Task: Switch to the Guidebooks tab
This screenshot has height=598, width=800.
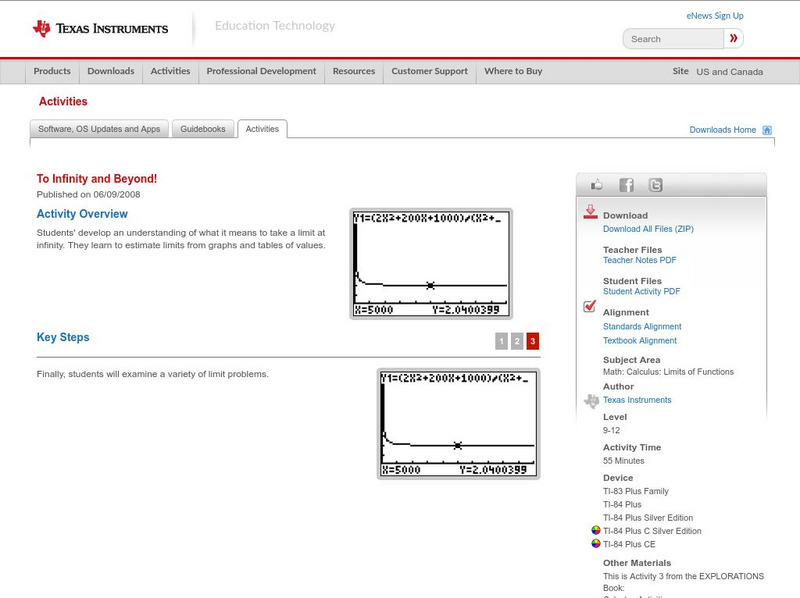Action: tap(203, 129)
